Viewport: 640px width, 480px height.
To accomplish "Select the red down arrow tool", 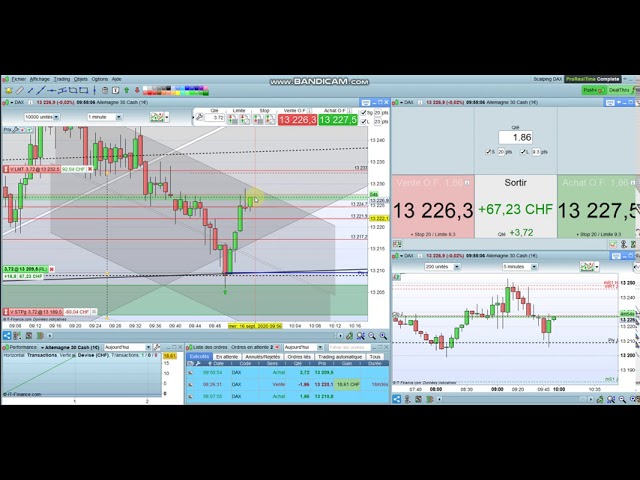I will tap(137, 90).
